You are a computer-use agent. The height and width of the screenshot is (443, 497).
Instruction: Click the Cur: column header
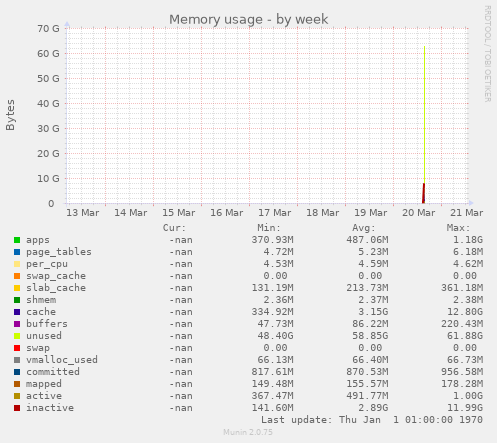click(174, 228)
